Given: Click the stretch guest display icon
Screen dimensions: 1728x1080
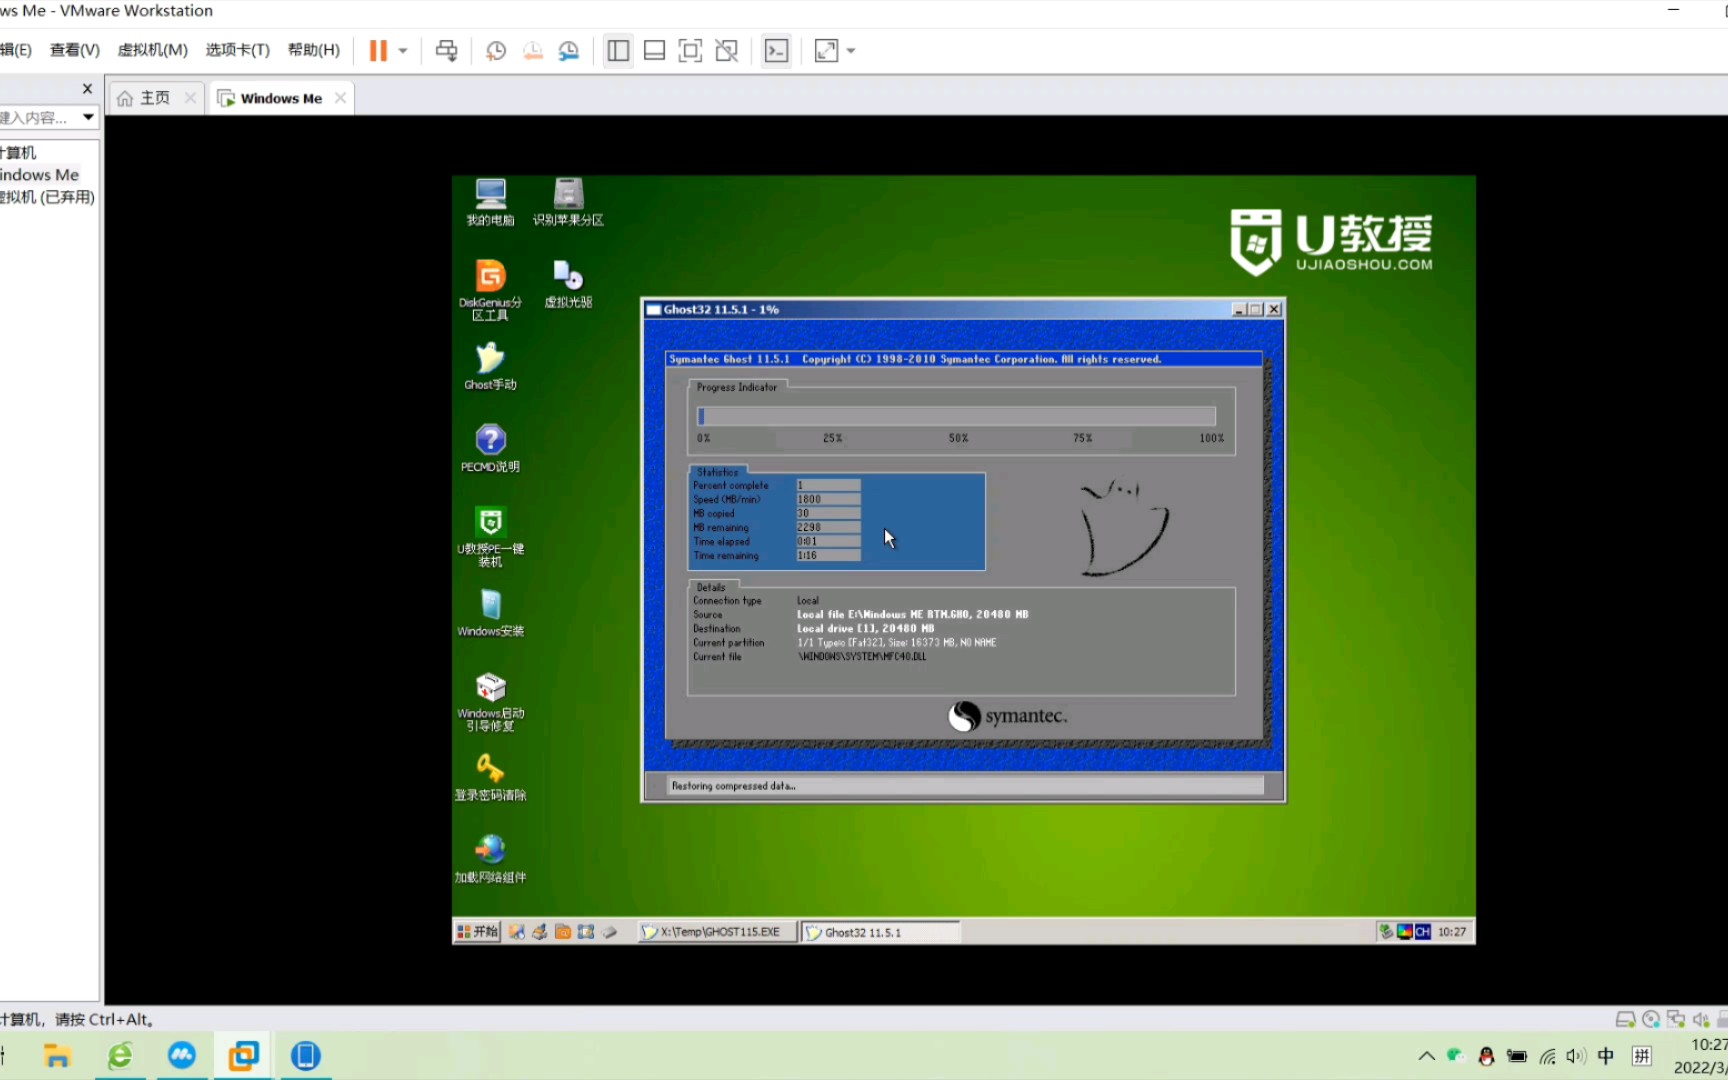Looking at the screenshot, I should (x=826, y=51).
